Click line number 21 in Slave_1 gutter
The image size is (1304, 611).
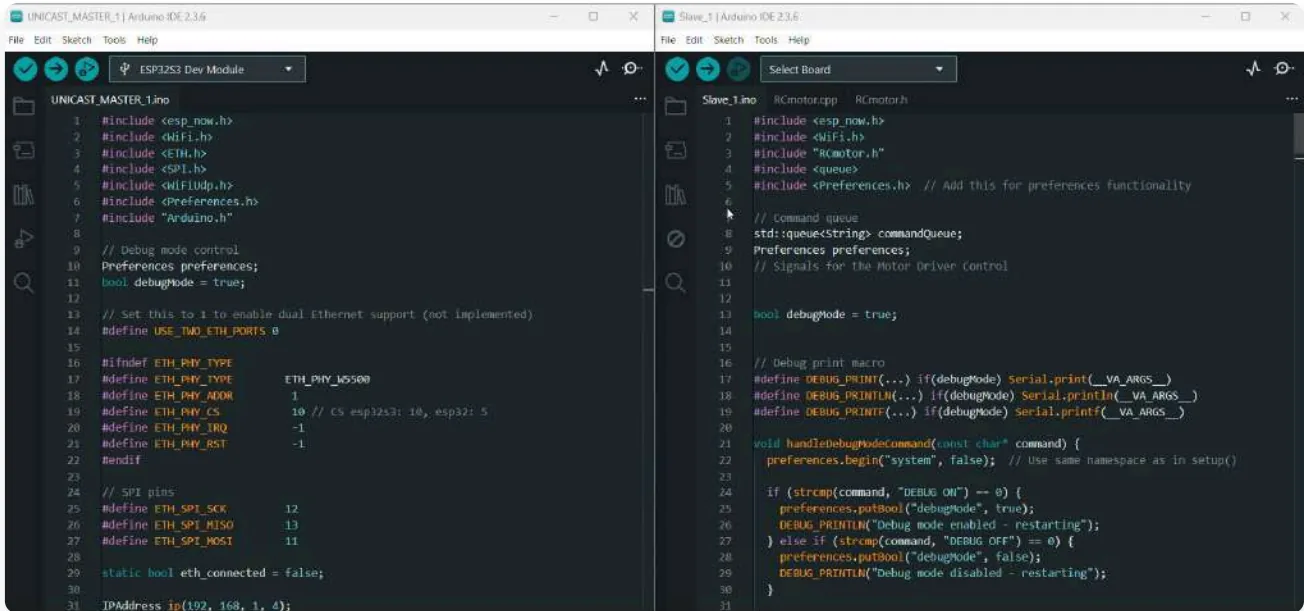coord(726,444)
